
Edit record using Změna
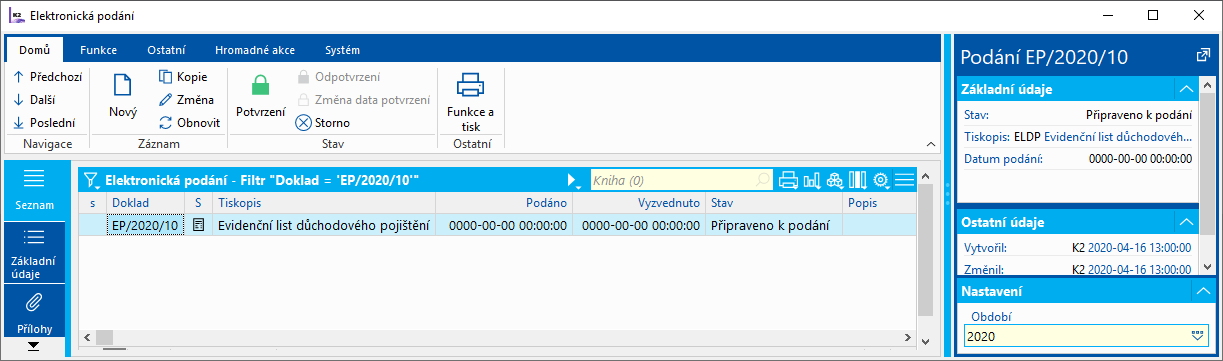pyautogui.click(x=186, y=99)
